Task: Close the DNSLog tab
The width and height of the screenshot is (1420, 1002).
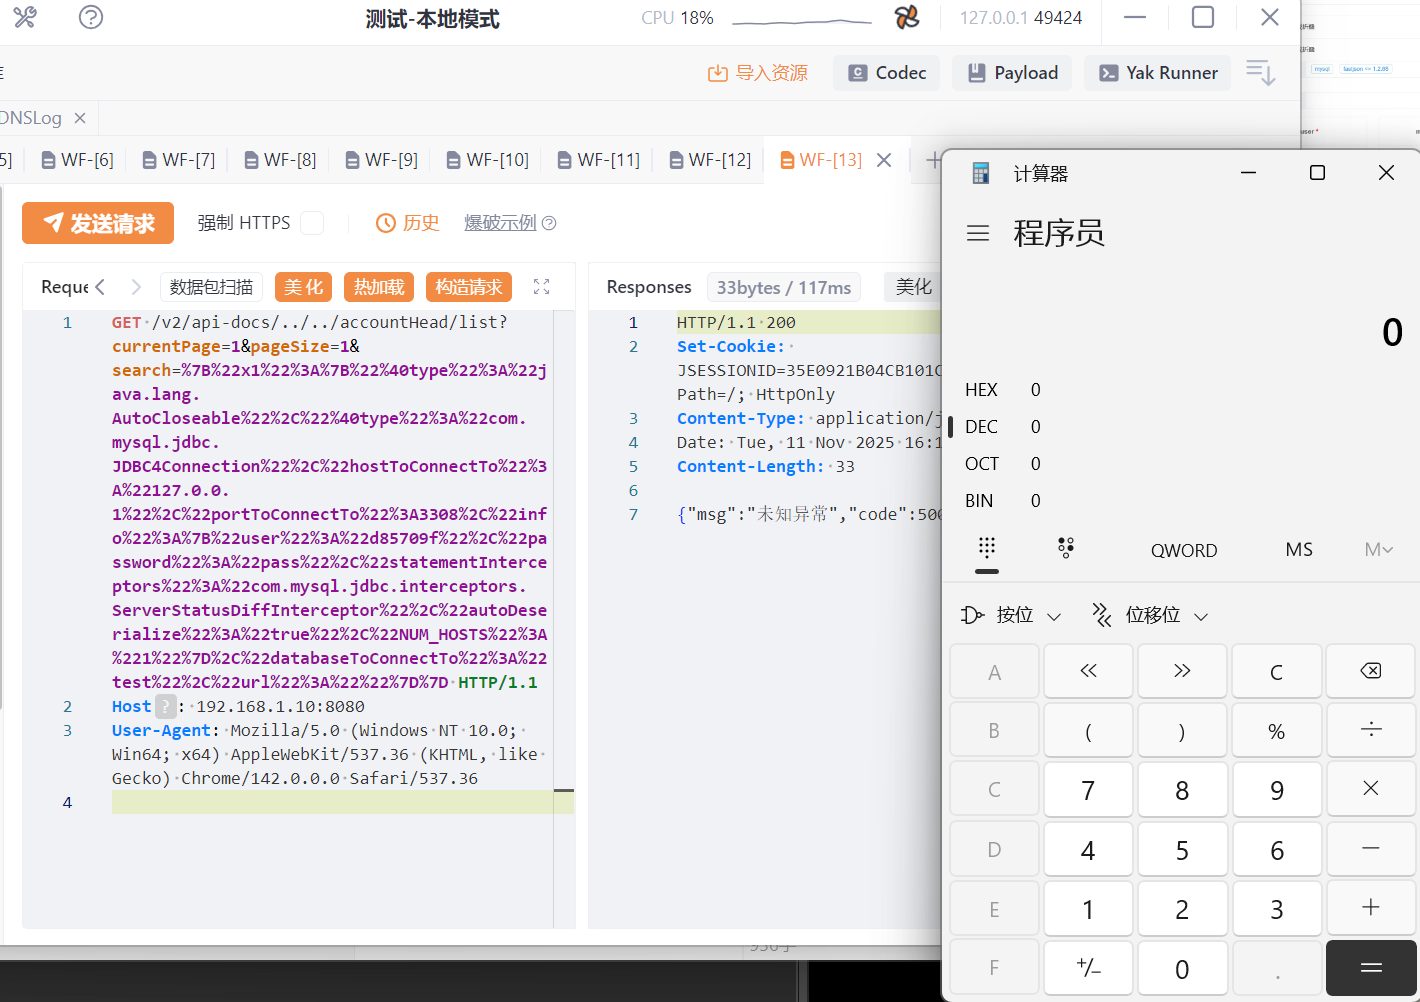Action: click(80, 118)
